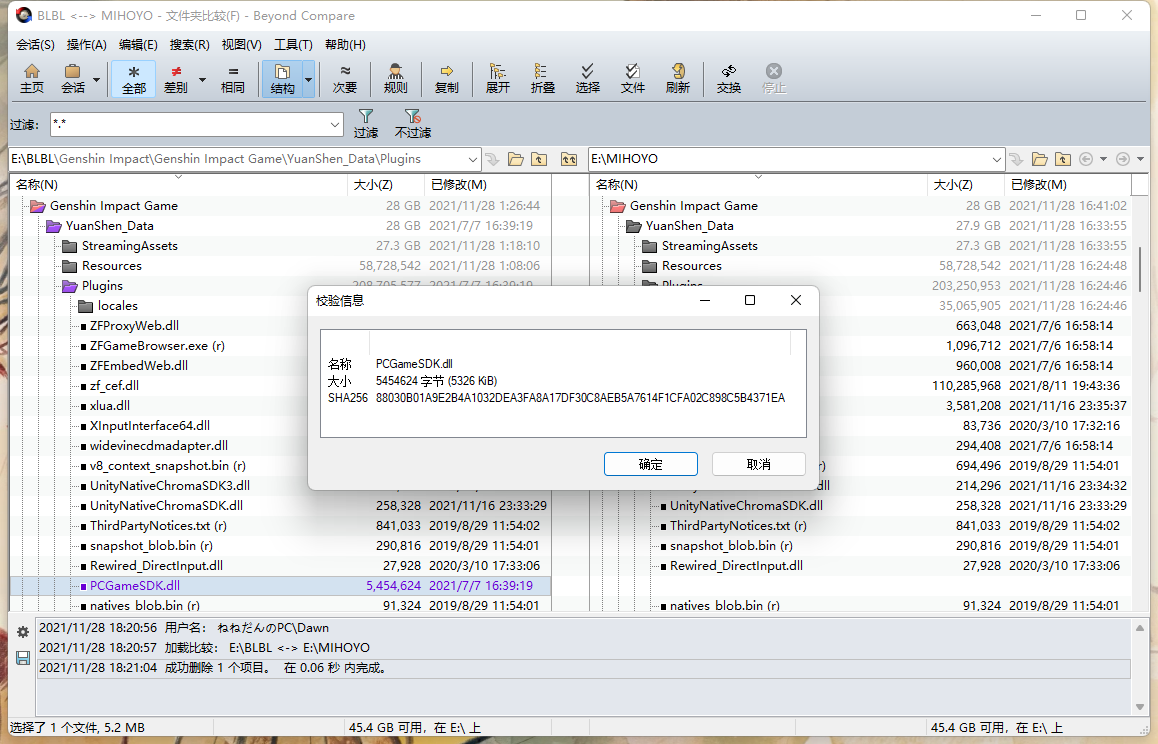Click right pane forward navigation arrow

pyautogui.click(x=1123, y=160)
